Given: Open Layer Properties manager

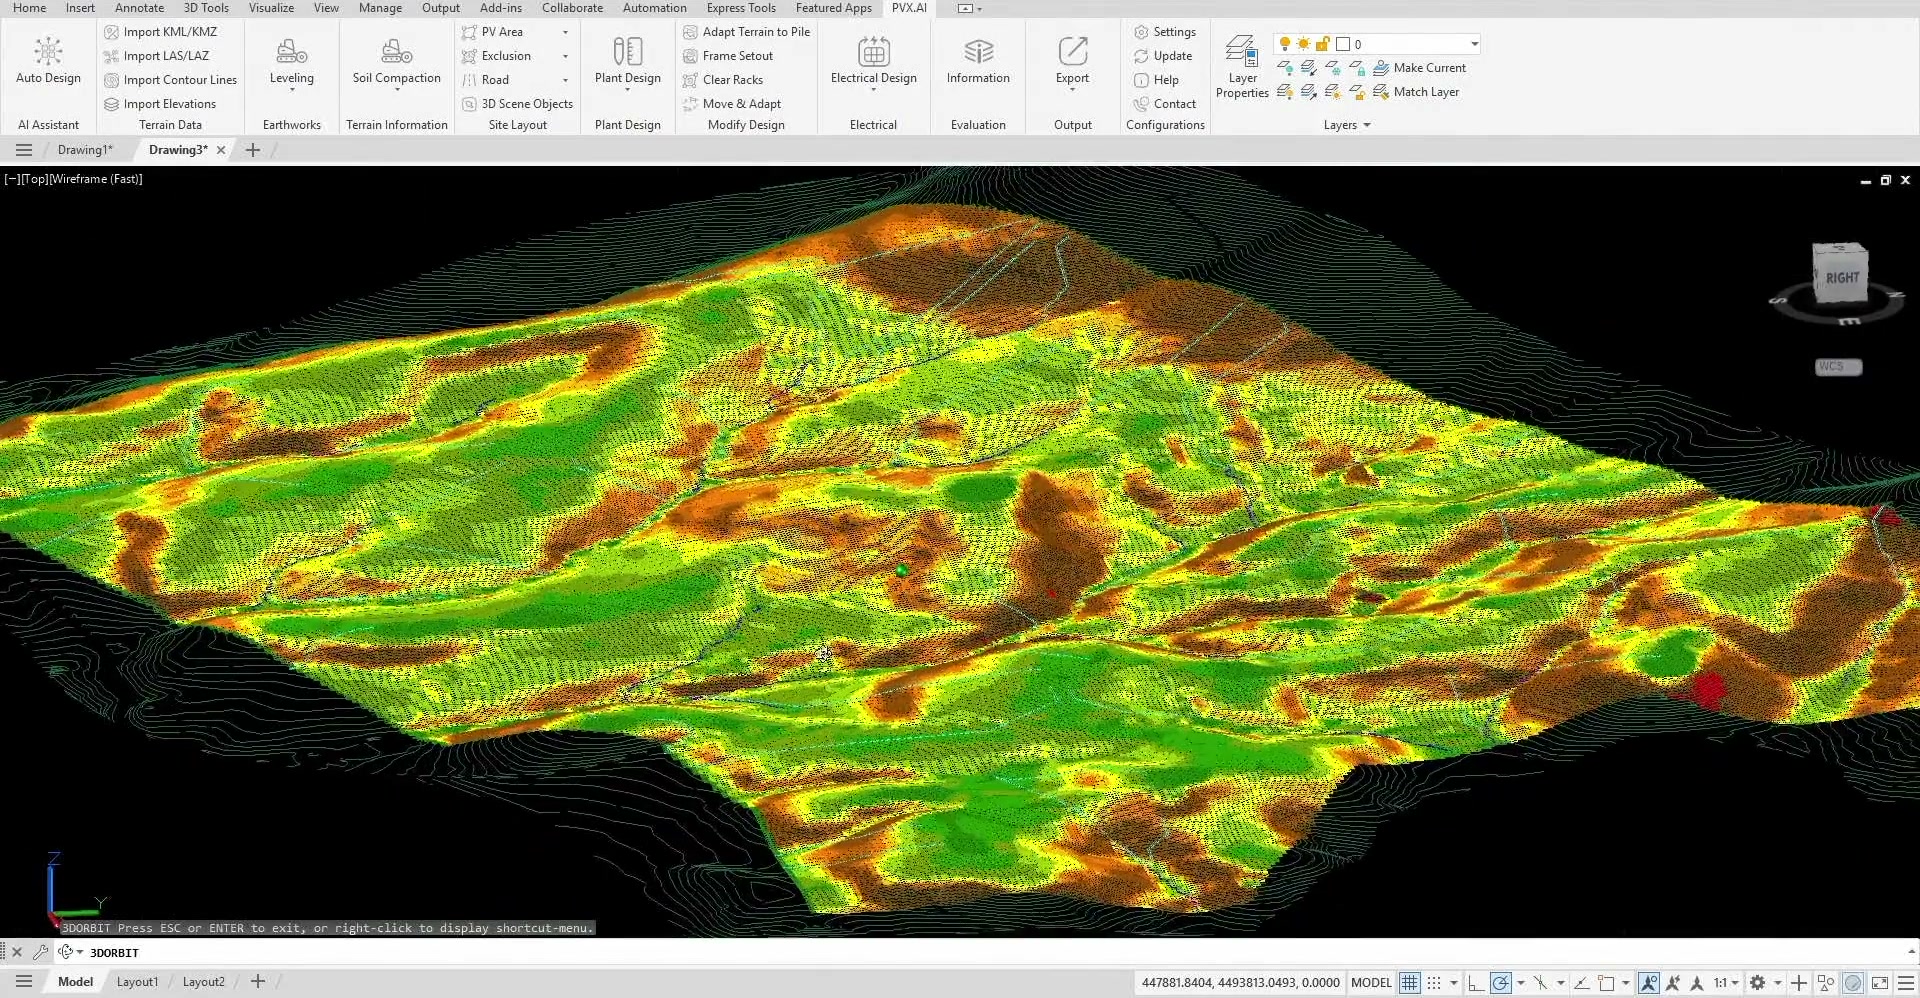Looking at the screenshot, I should (1242, 66).
